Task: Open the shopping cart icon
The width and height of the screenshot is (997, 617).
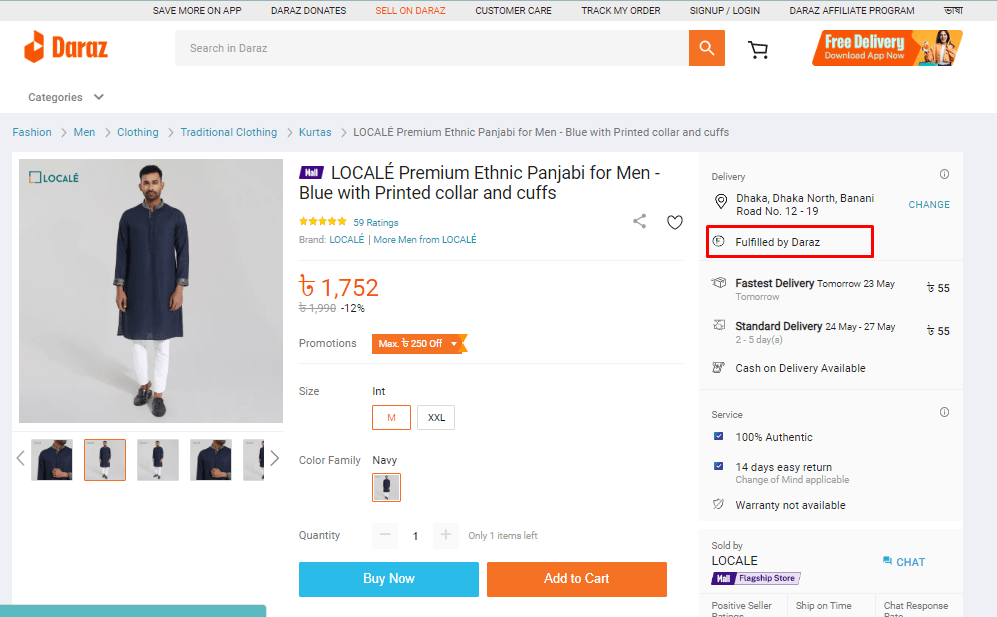Action: (758, 48)
